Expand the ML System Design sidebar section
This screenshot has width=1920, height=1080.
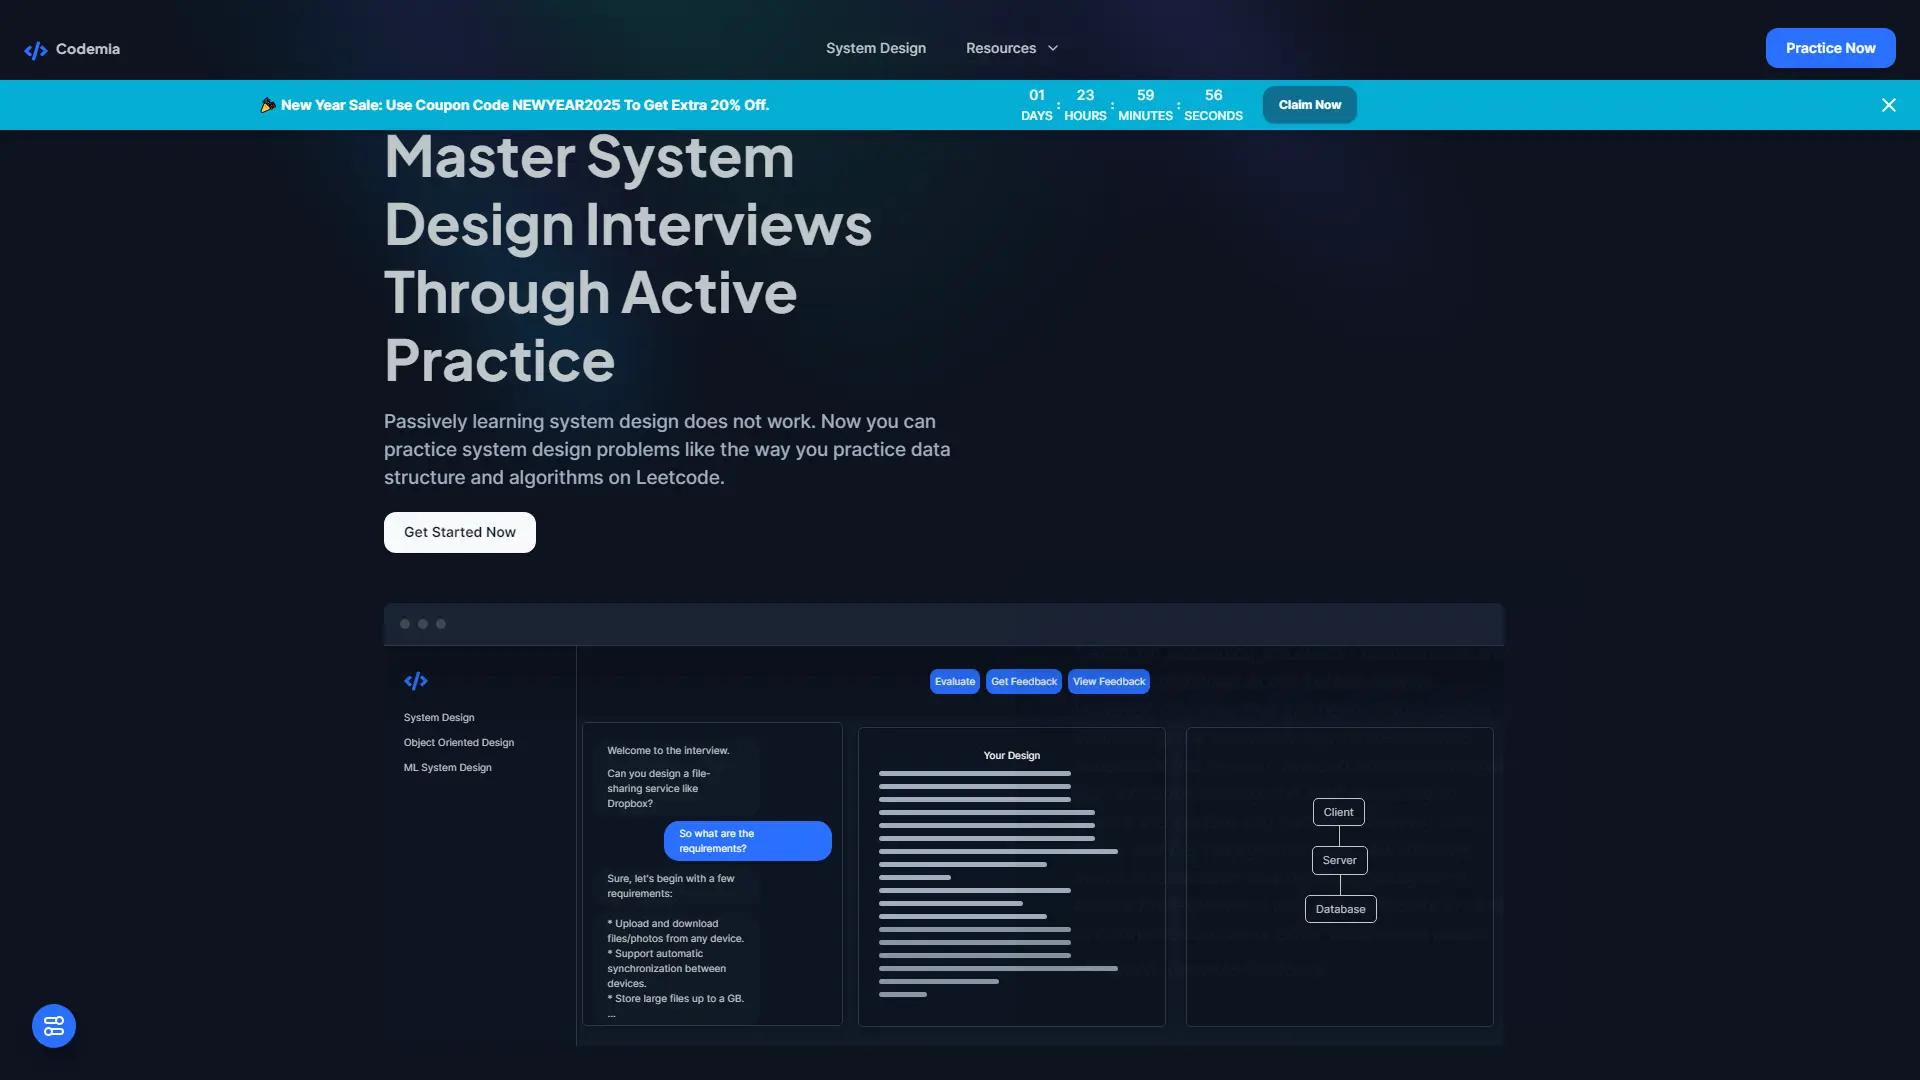[x=447, y=767]
